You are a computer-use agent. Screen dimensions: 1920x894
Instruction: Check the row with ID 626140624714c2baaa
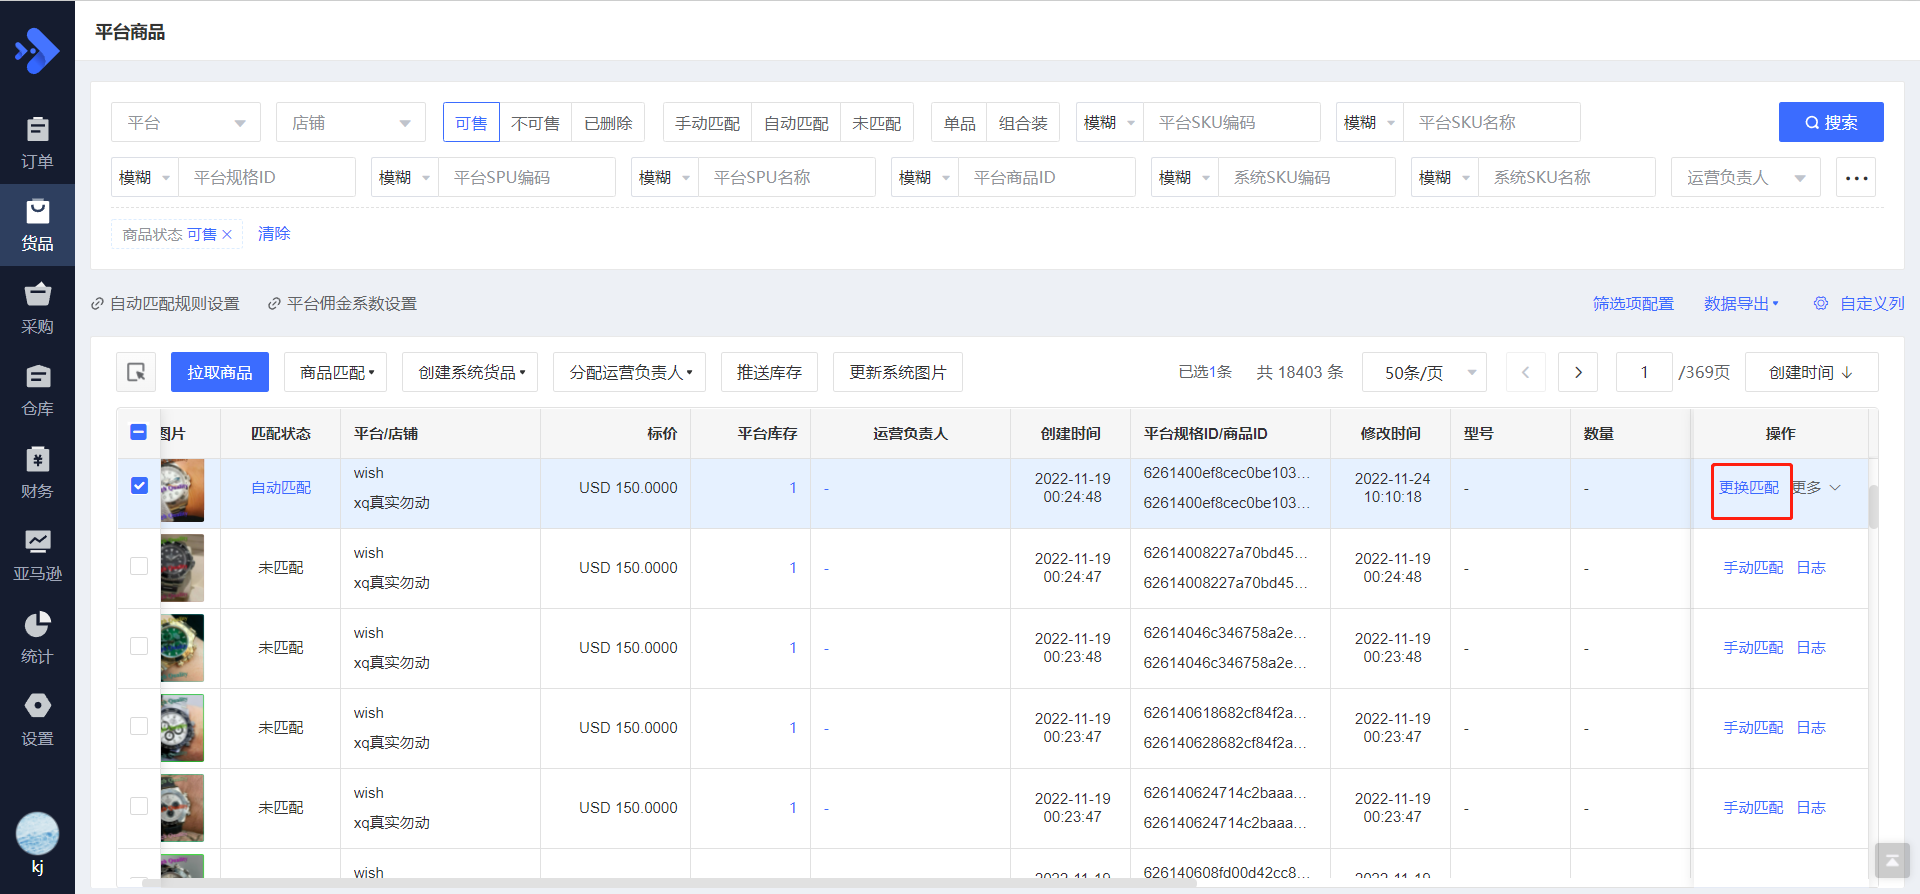click(x=139, y=806)
